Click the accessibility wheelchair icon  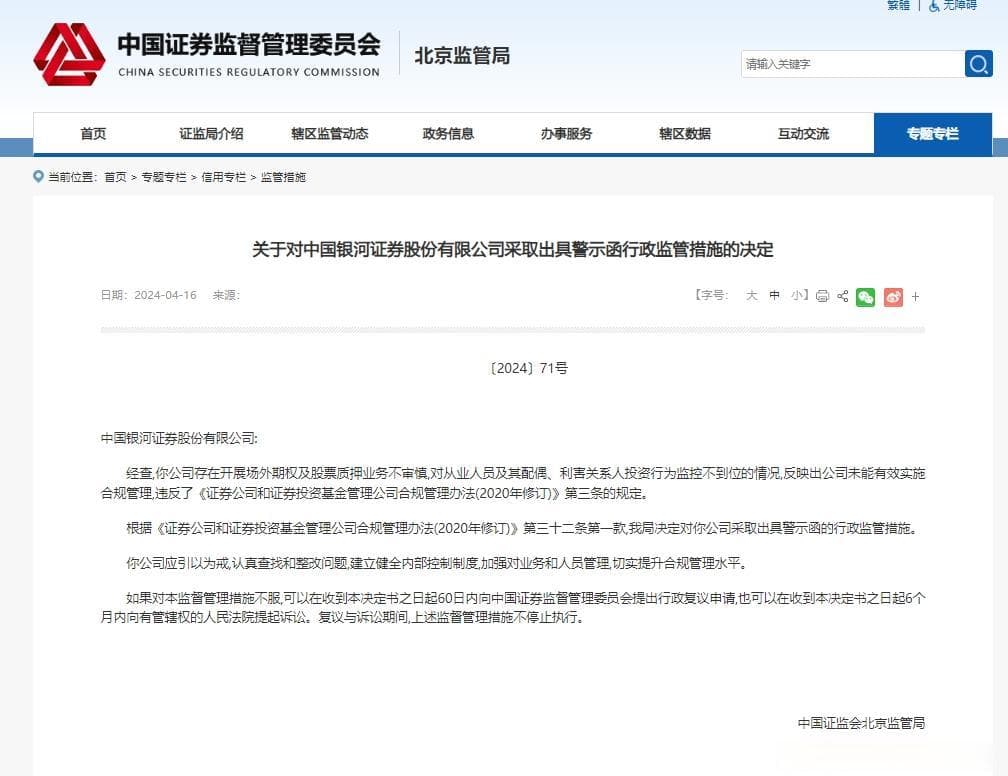coord(934,5)
